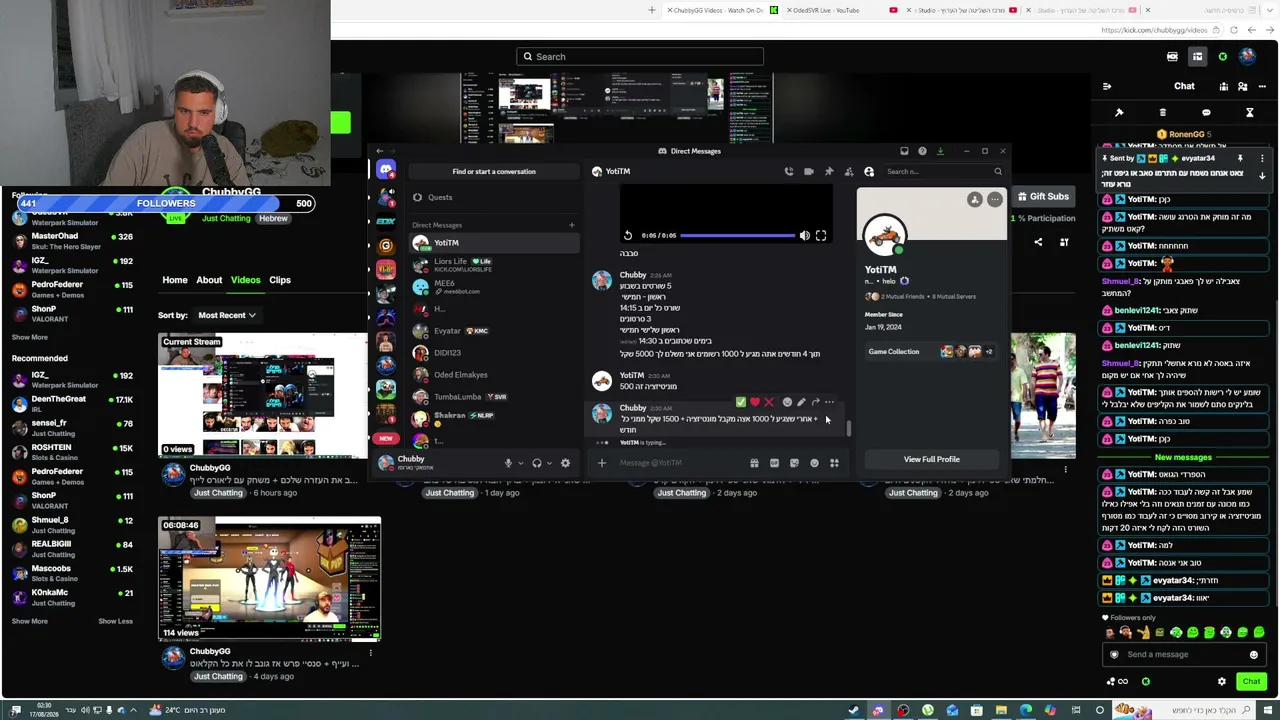Viewport: 1280px width, 720px height.
Task: Open emoji picker in Kick chat input
Action: click(1253, 655)
